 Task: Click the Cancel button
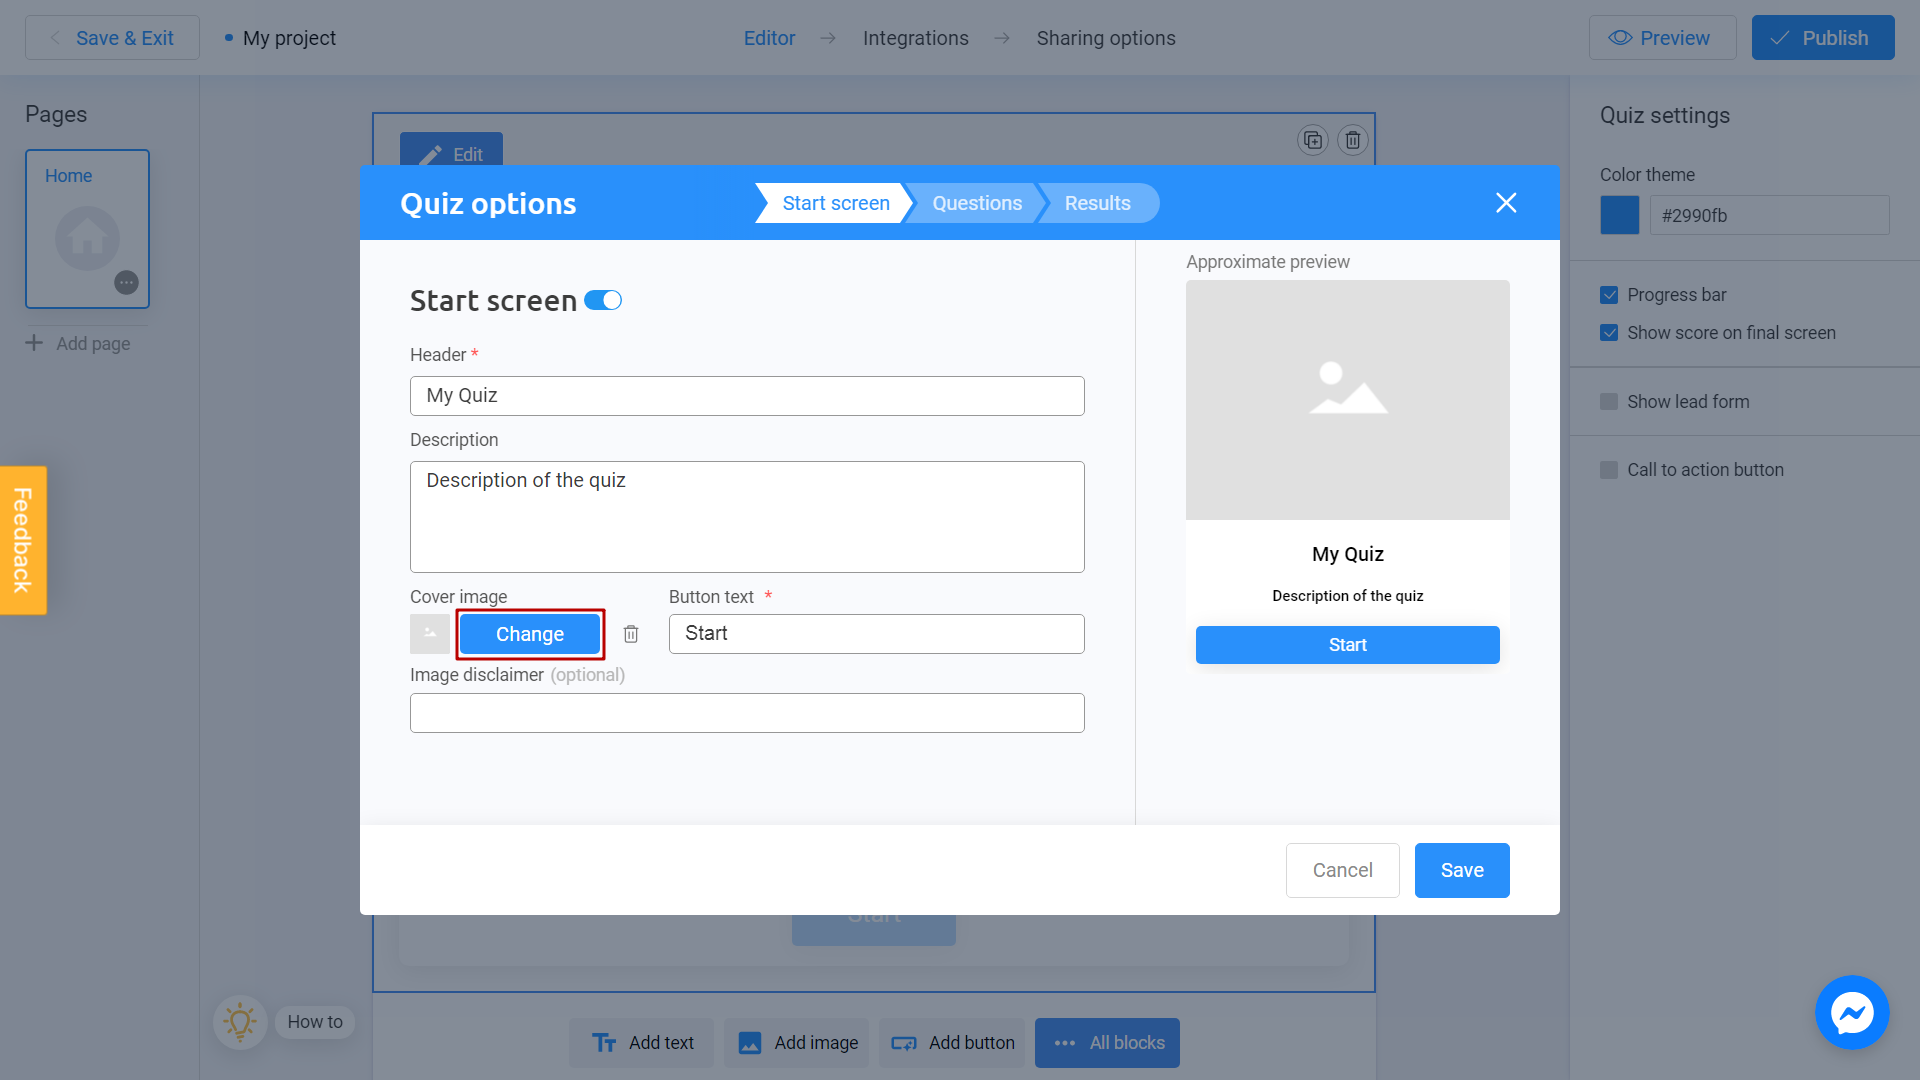click(x=1342, y=870)
